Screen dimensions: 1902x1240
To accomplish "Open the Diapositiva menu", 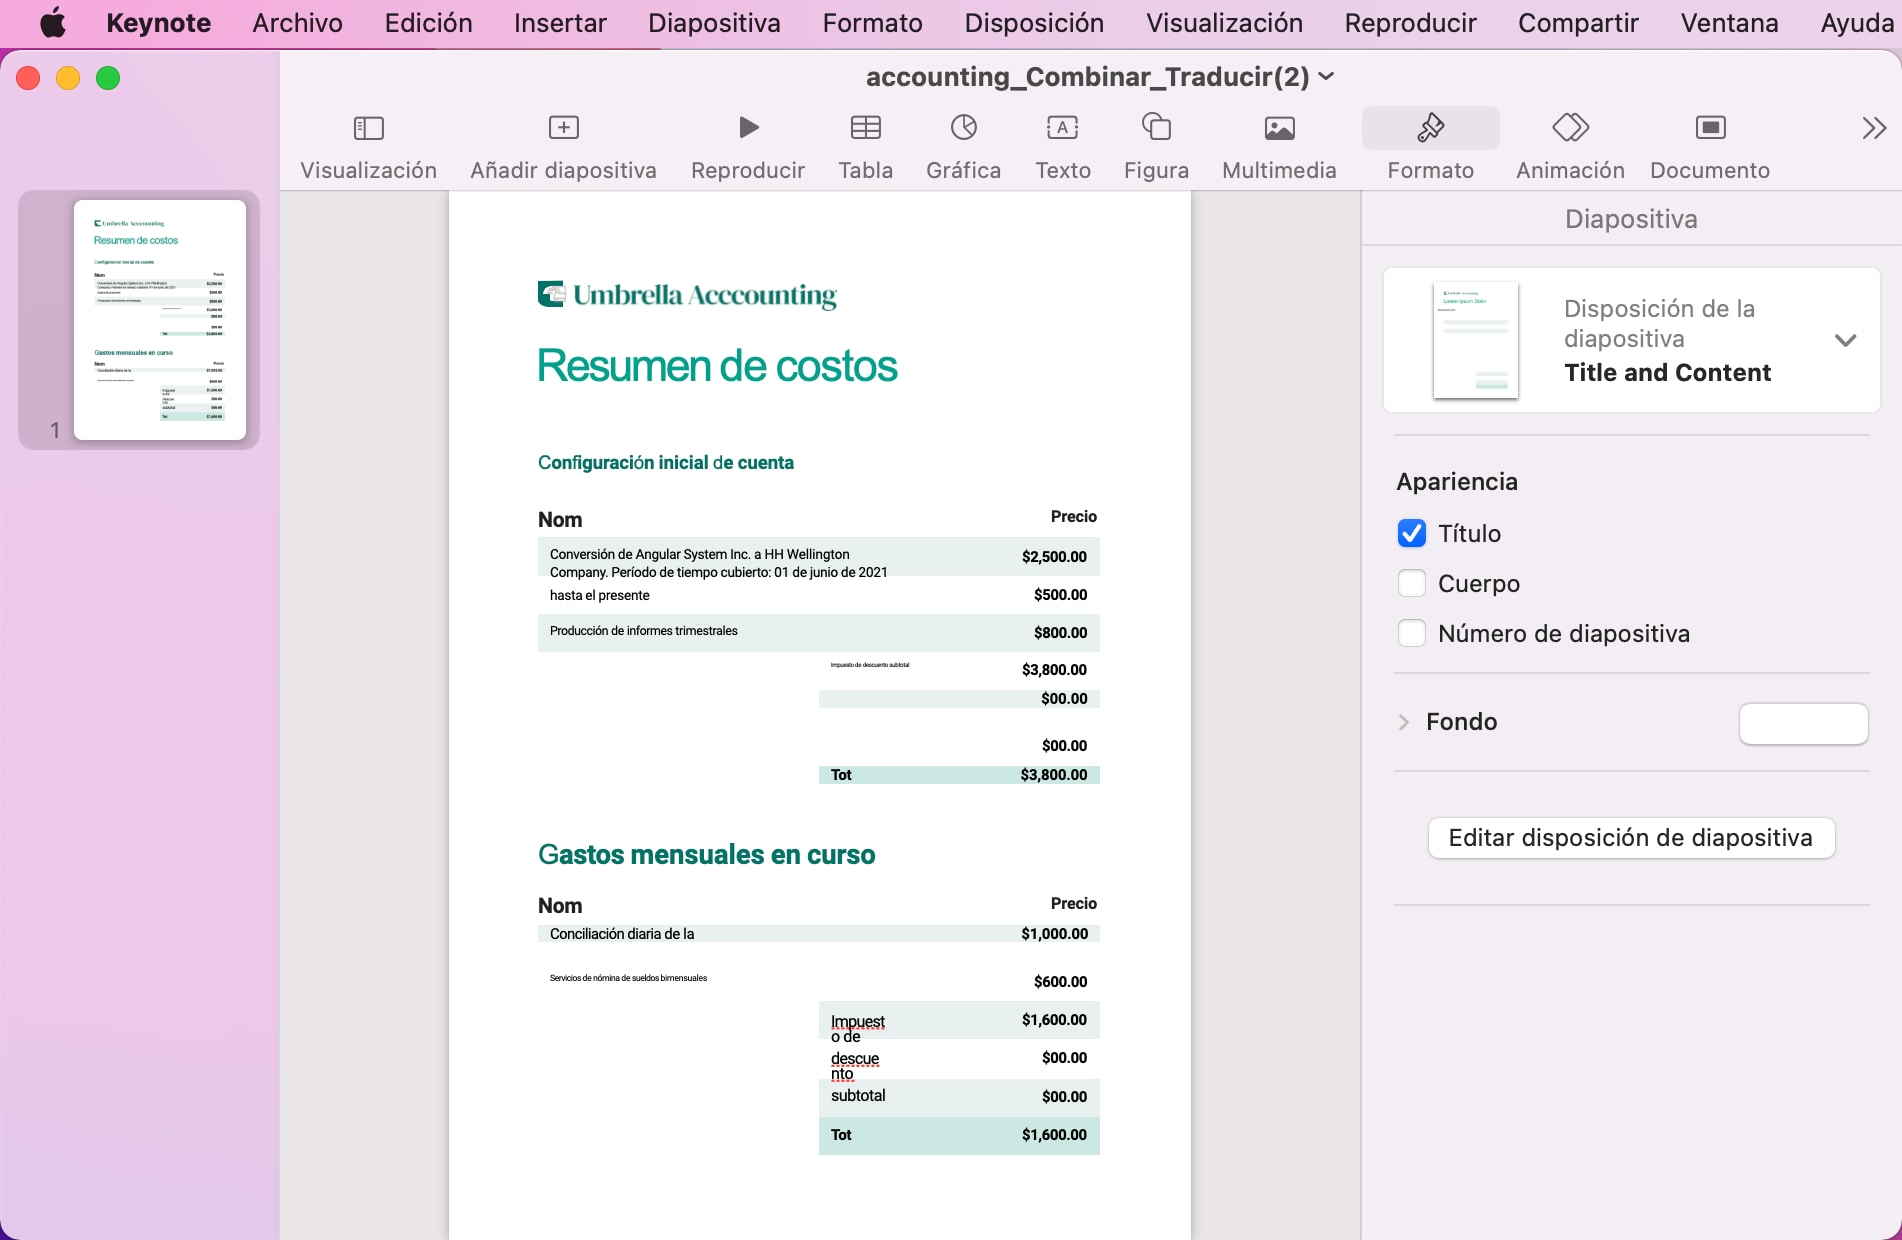I will click(713, 22).
